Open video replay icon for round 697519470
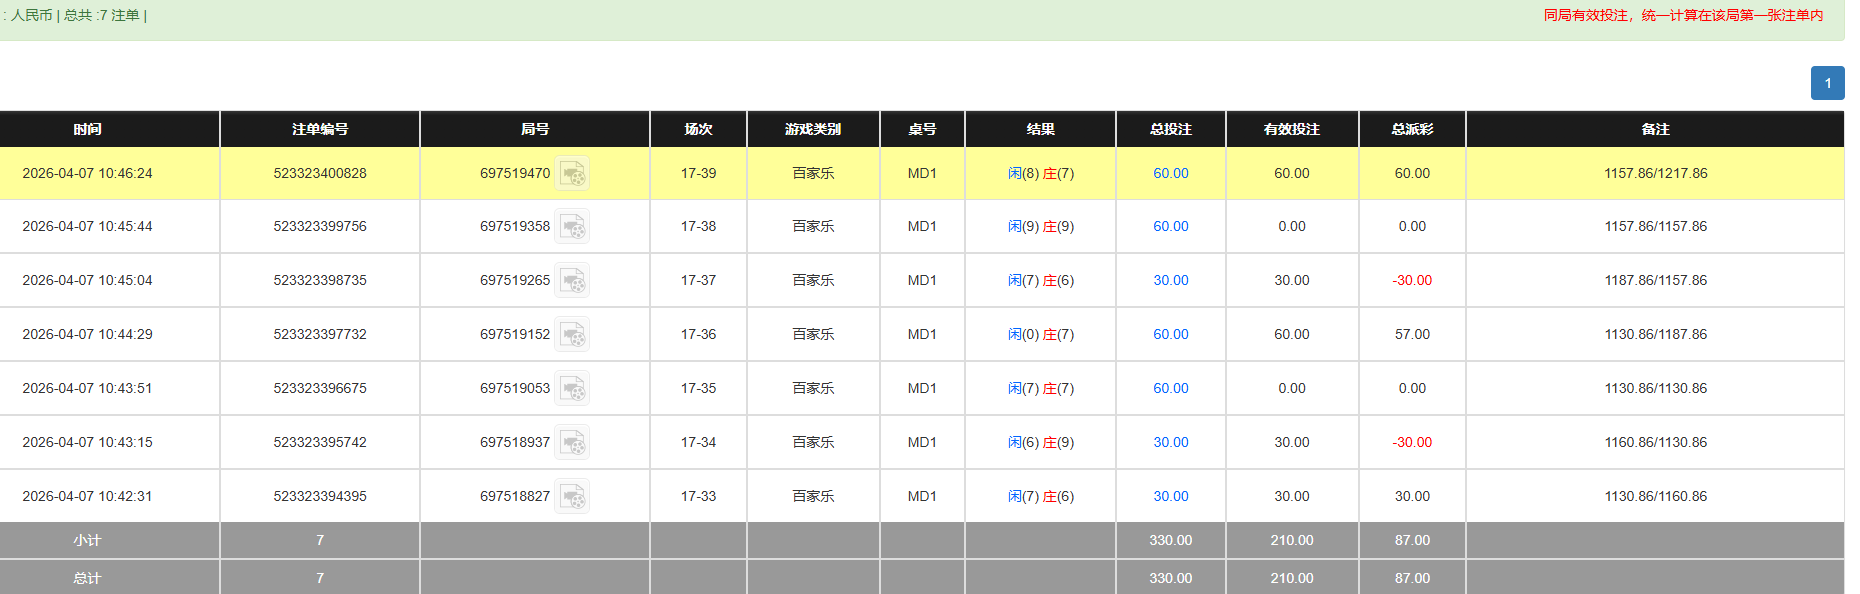The height and width of the screenshot is (594, 1860). (x=572, y=174)
